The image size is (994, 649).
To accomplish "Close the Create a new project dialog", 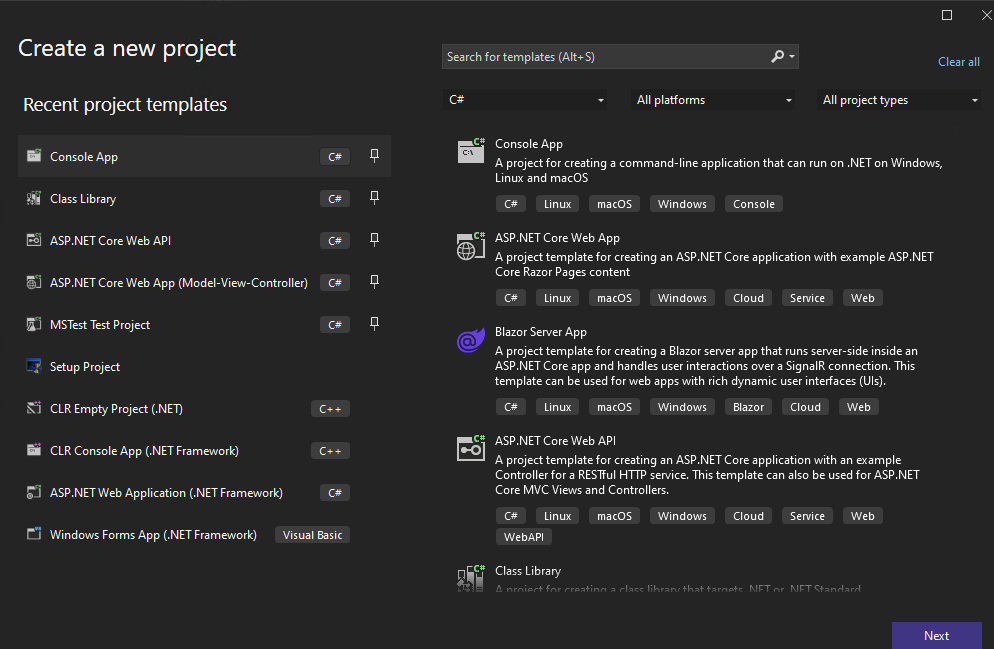I will pyautogui.click(x=987, y=15).
